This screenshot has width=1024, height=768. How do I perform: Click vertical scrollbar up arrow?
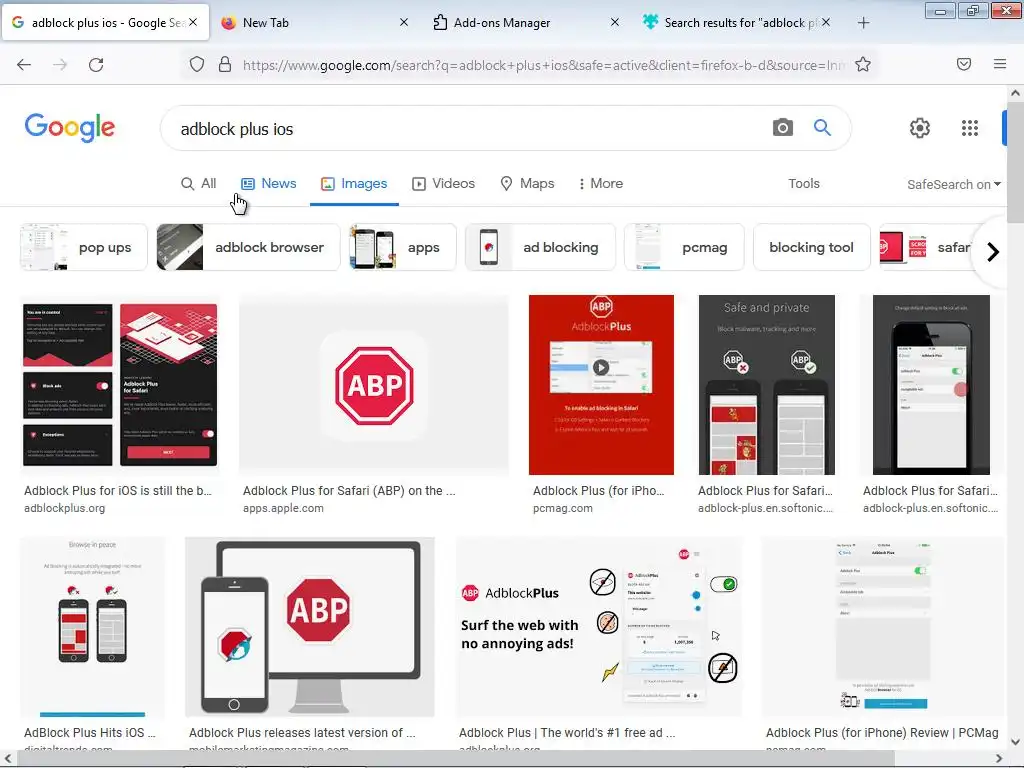tap(1015, 93)
